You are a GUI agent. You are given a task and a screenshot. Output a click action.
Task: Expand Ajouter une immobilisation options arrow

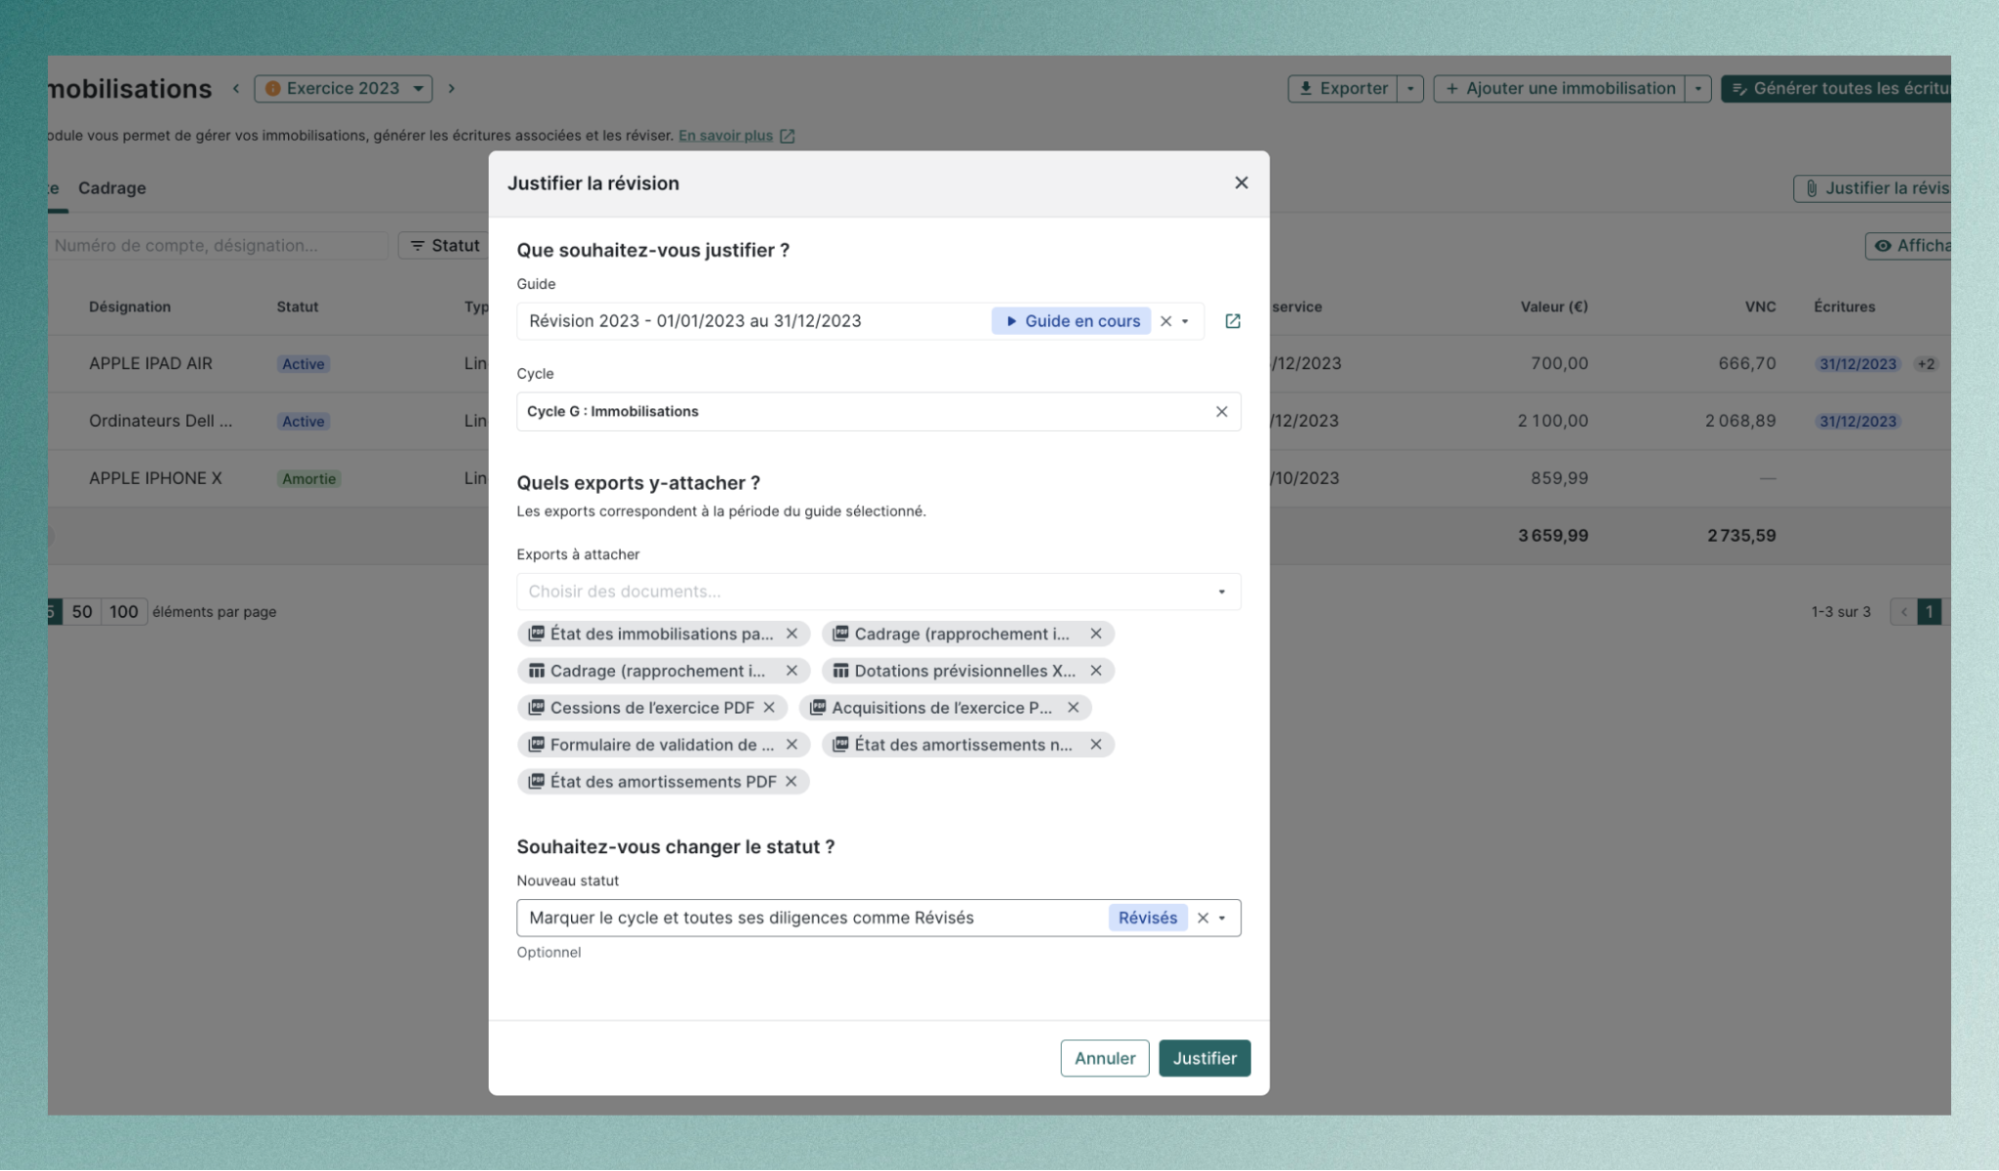click(x=1698, y=89)
